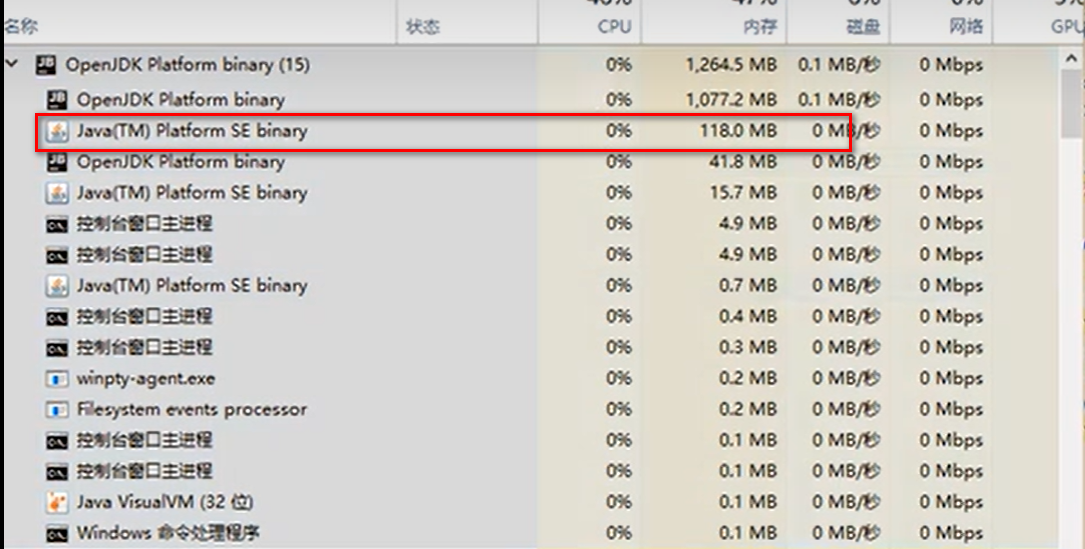Click the 0 Mbps value in the Java VisualVM row
The height and width of the screenshot is (549, 1085).
click(951, 502)
